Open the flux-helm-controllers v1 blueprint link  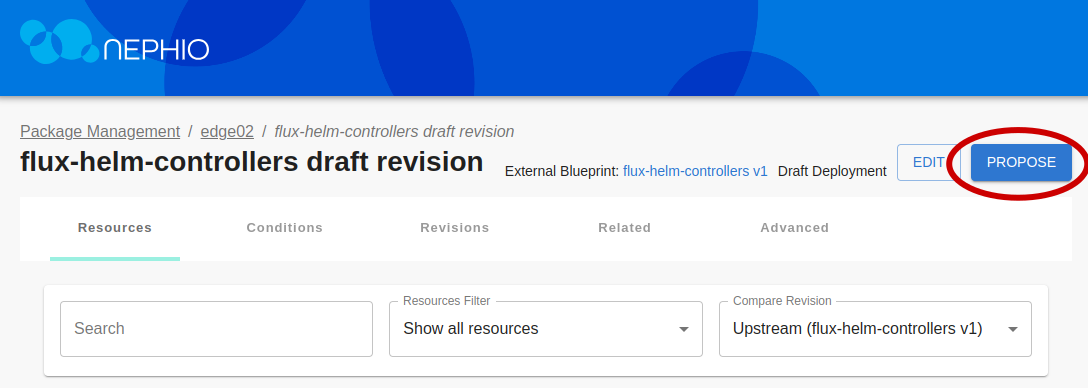pos(695,171)
